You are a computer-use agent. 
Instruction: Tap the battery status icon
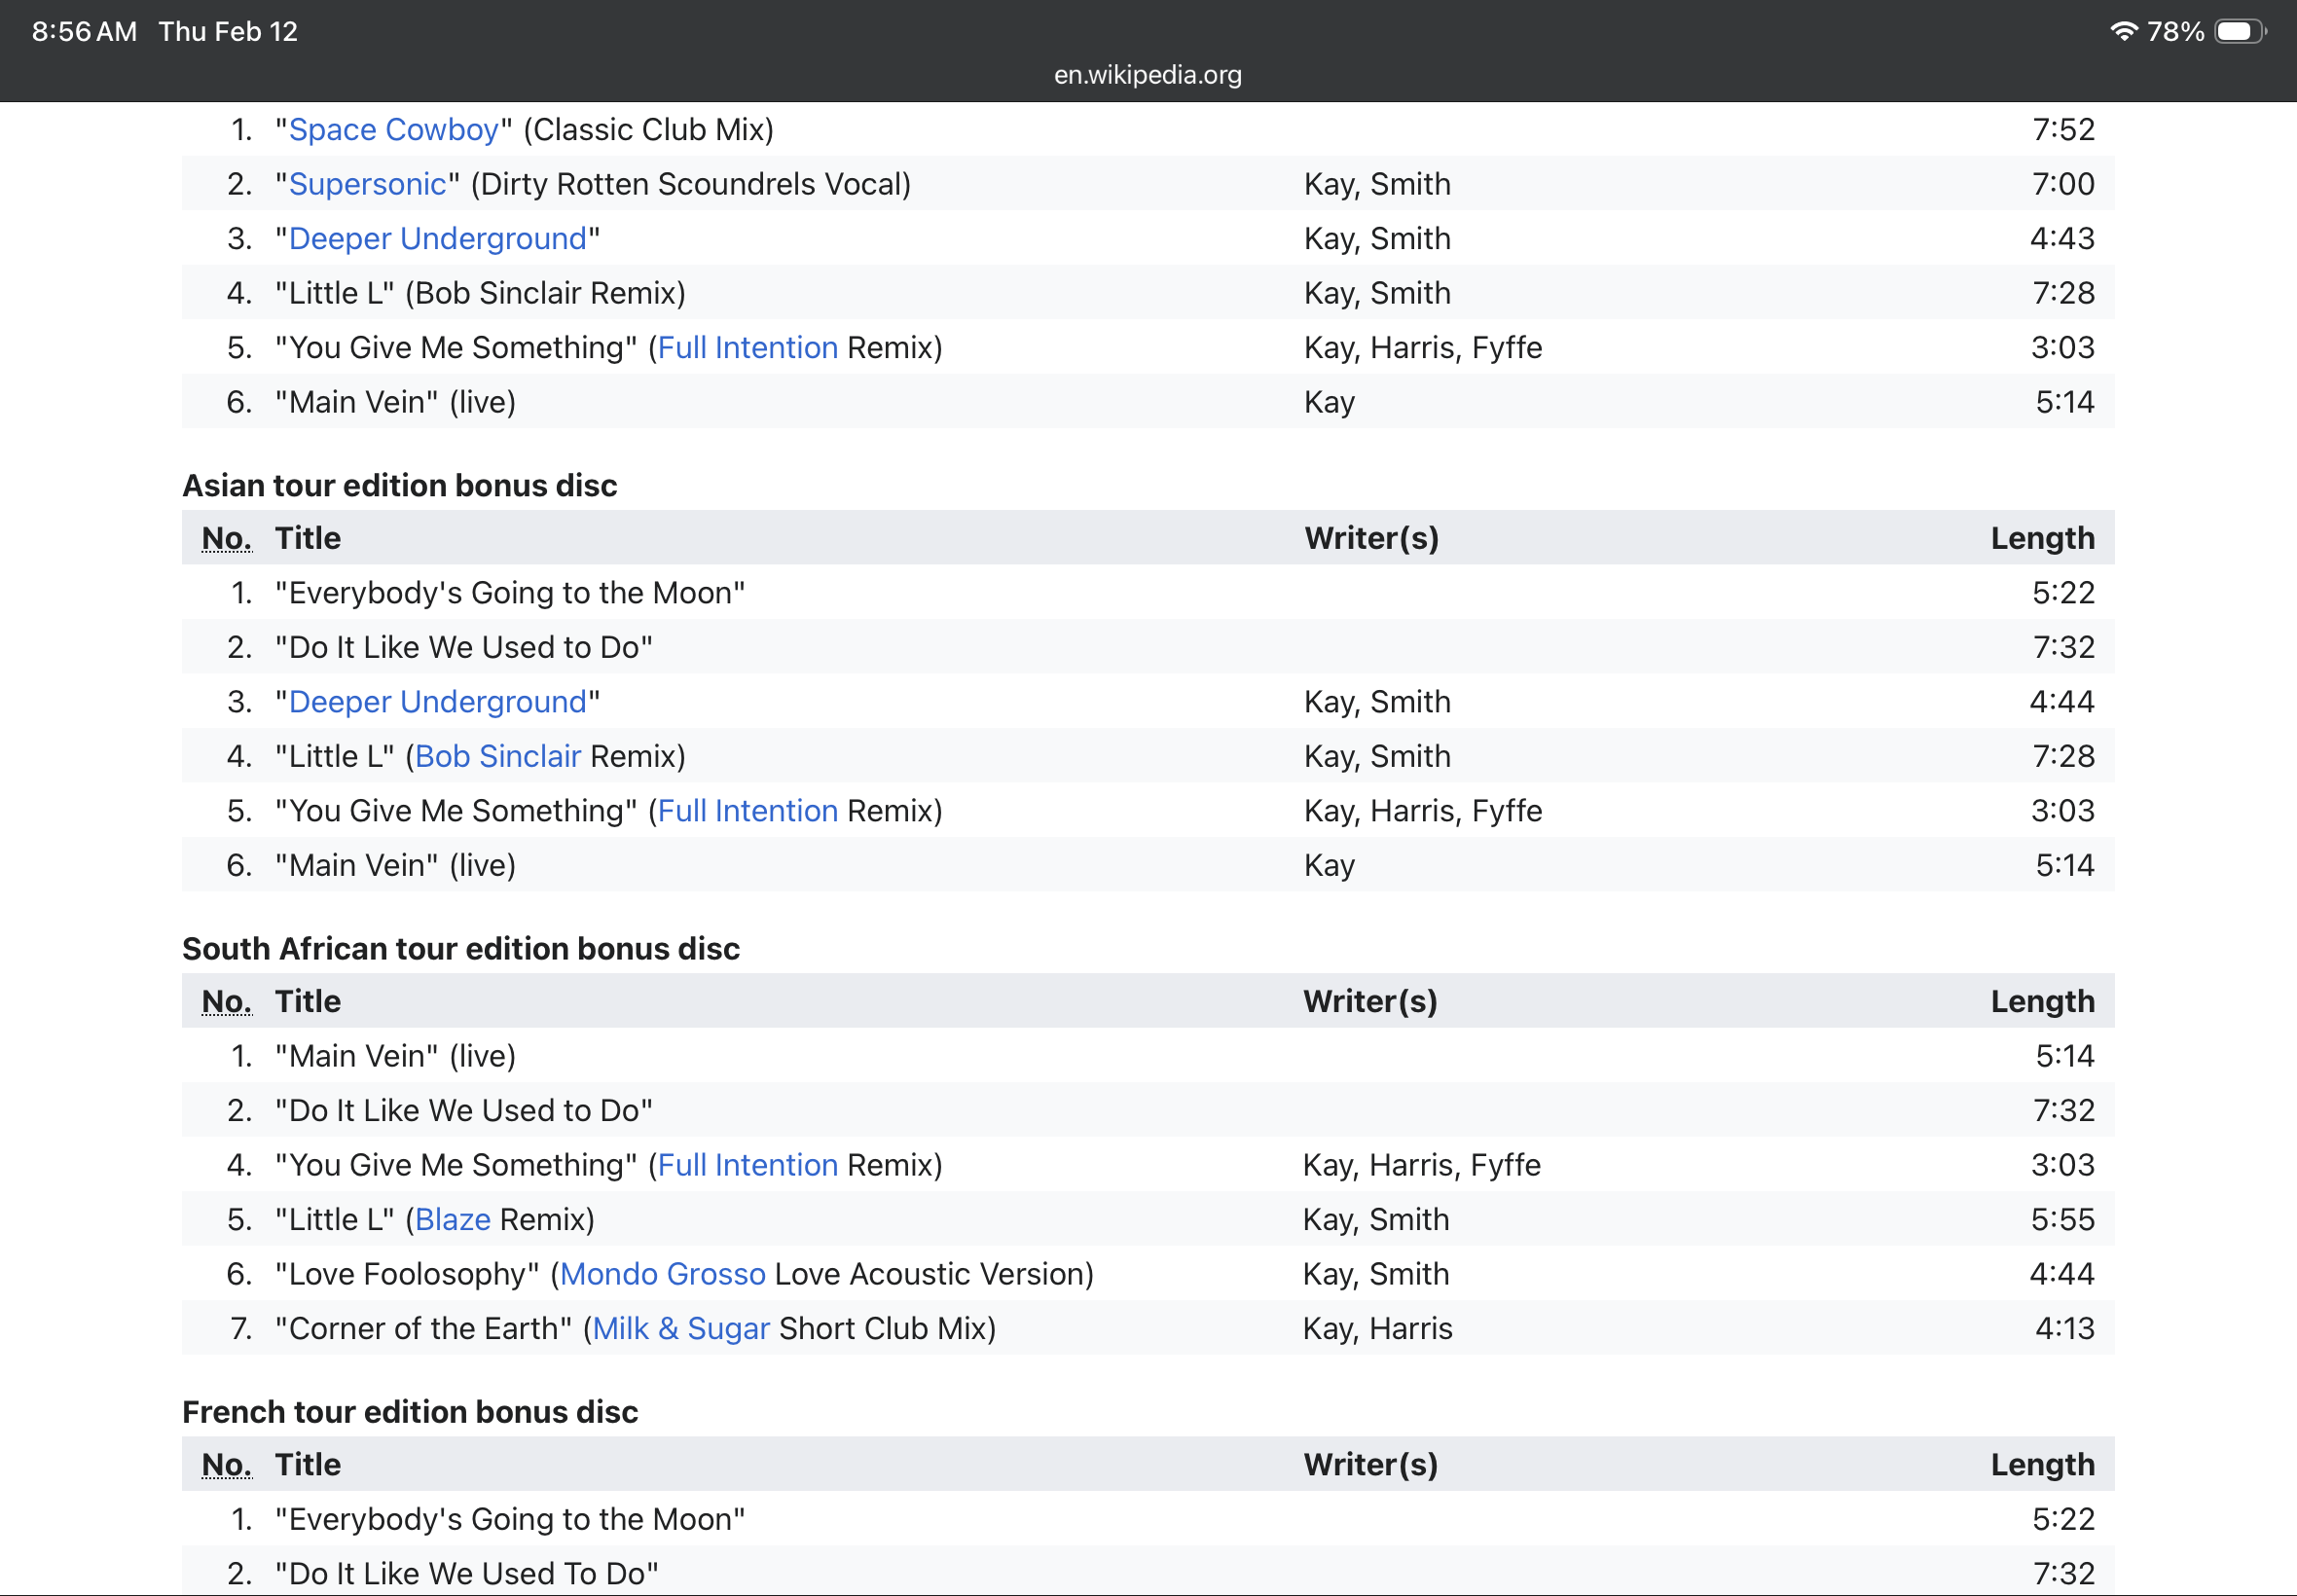click(2240, 31)
